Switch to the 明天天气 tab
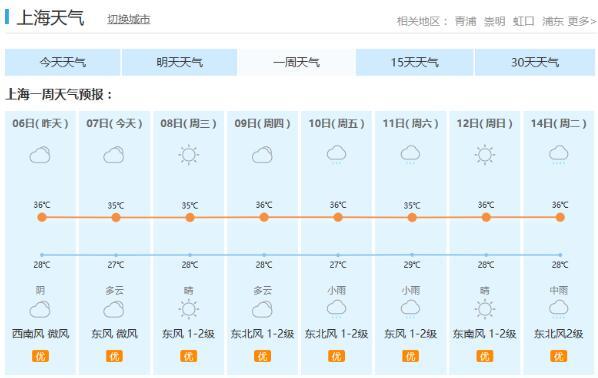The image size is (598, 378). 180,62
